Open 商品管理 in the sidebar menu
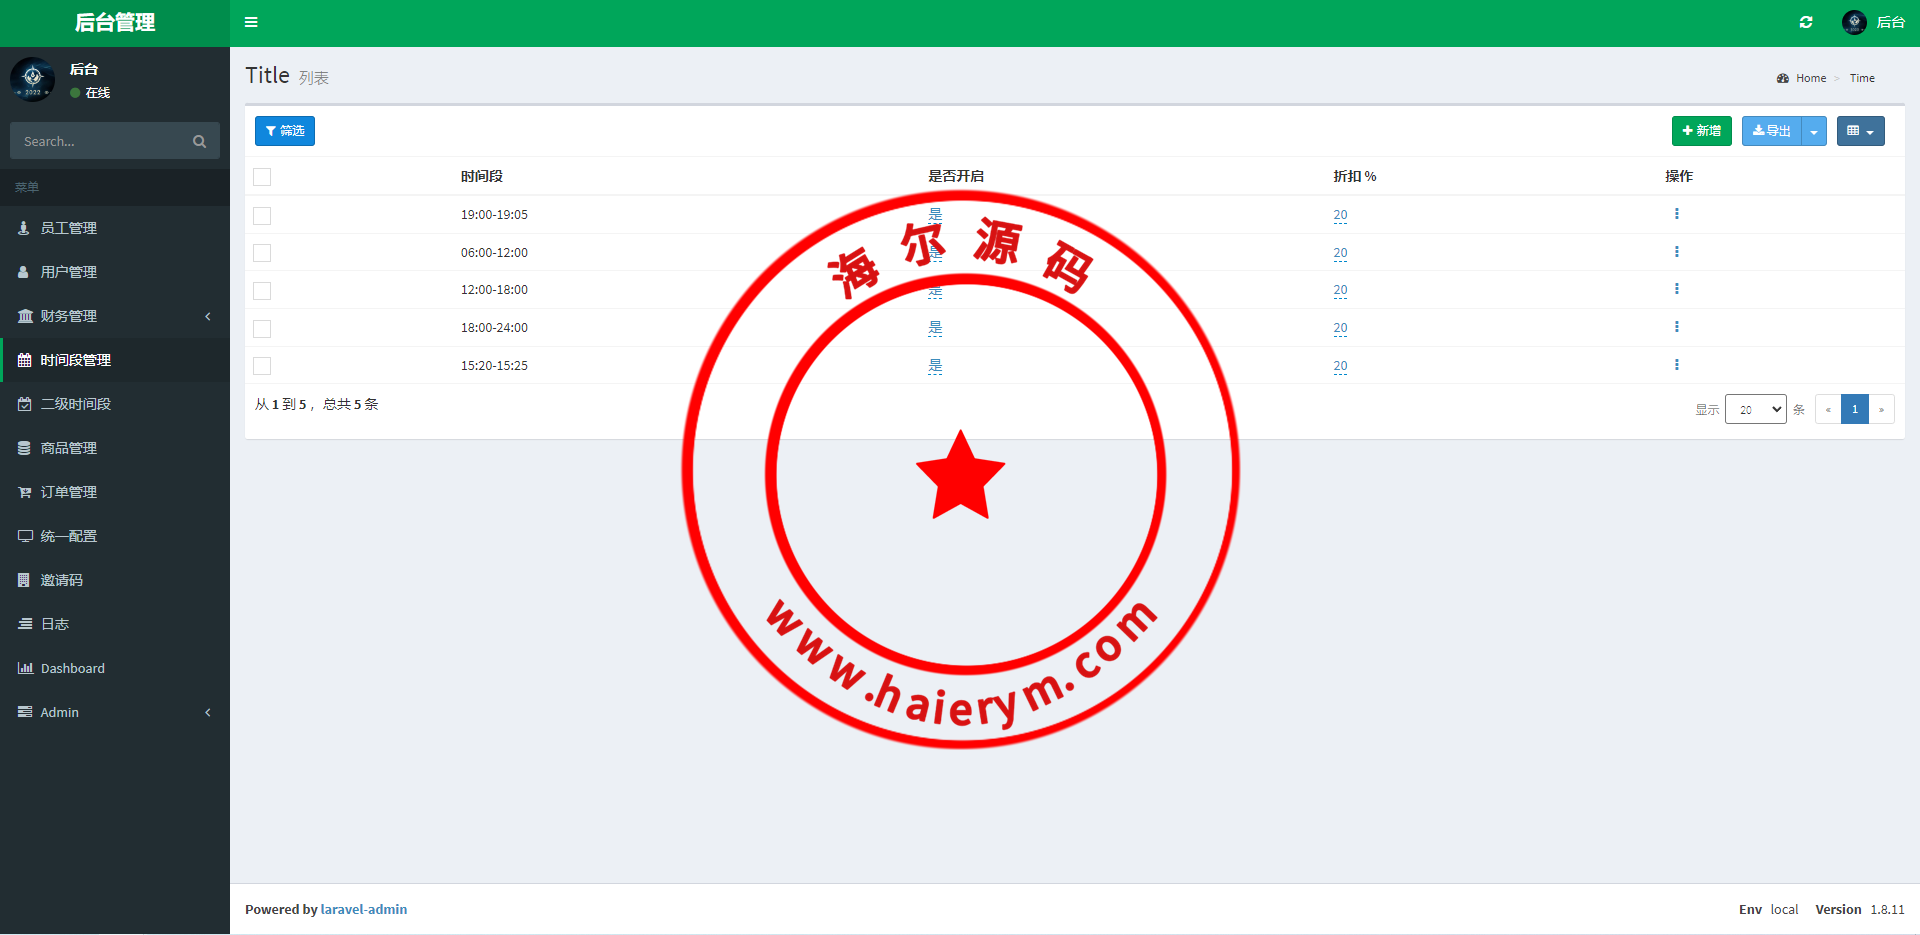Screen dimensions: 1920x935 69,448
